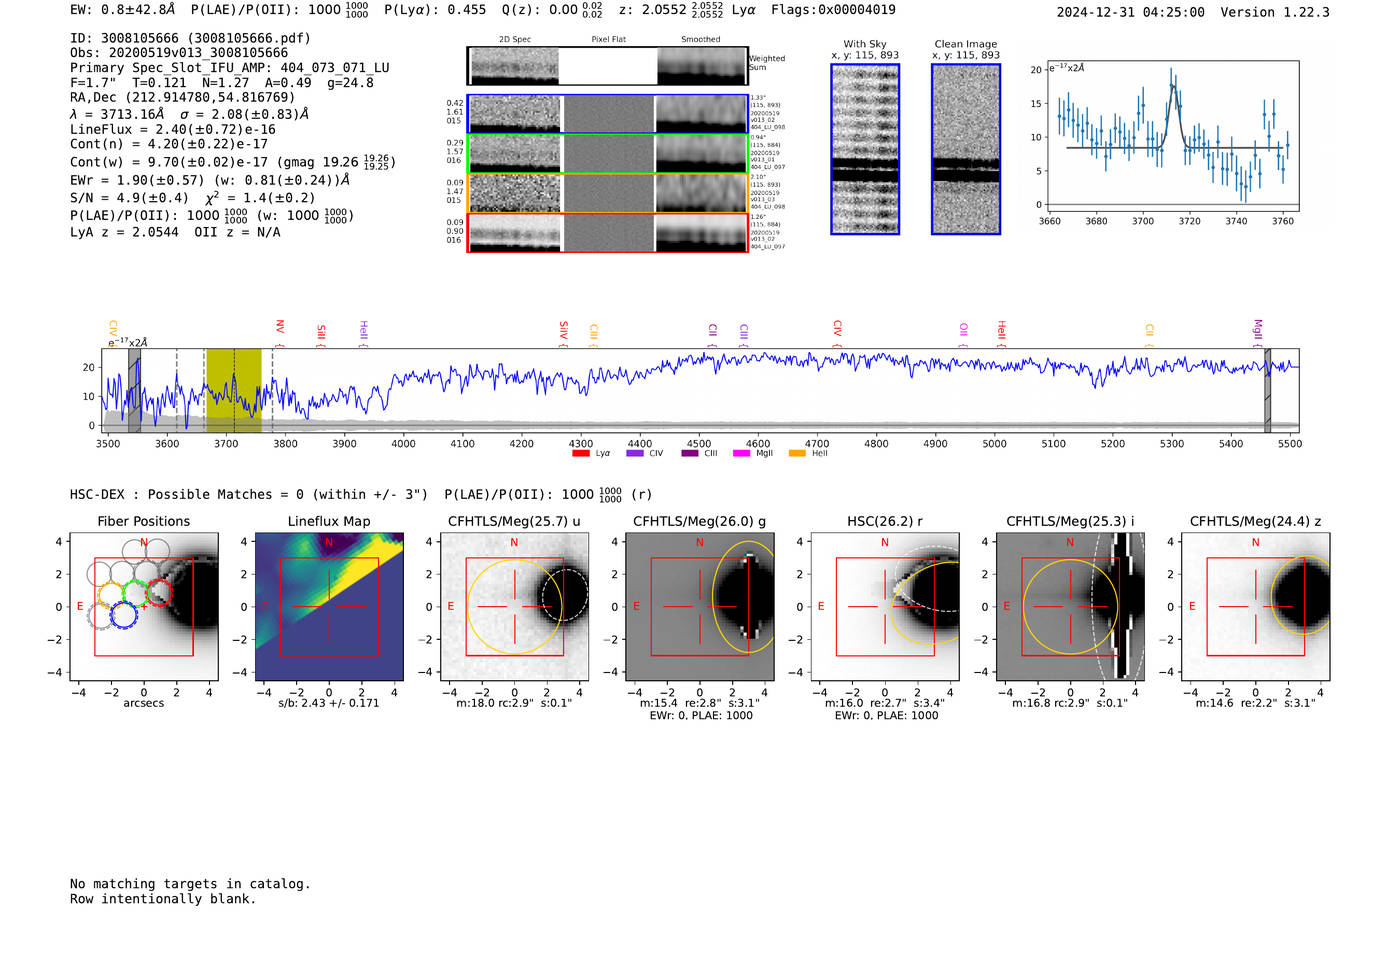Click the Flags:0x00004019 text
The height and width of the screenshot is (953, 1400).
click(x=833, y=10)
